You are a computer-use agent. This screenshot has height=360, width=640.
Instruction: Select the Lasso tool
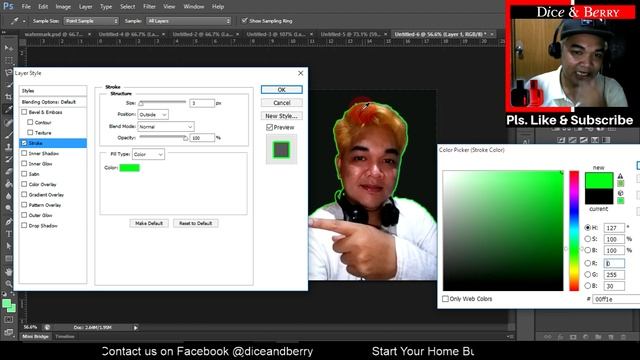pyautogui.click(x=8, y=73)
